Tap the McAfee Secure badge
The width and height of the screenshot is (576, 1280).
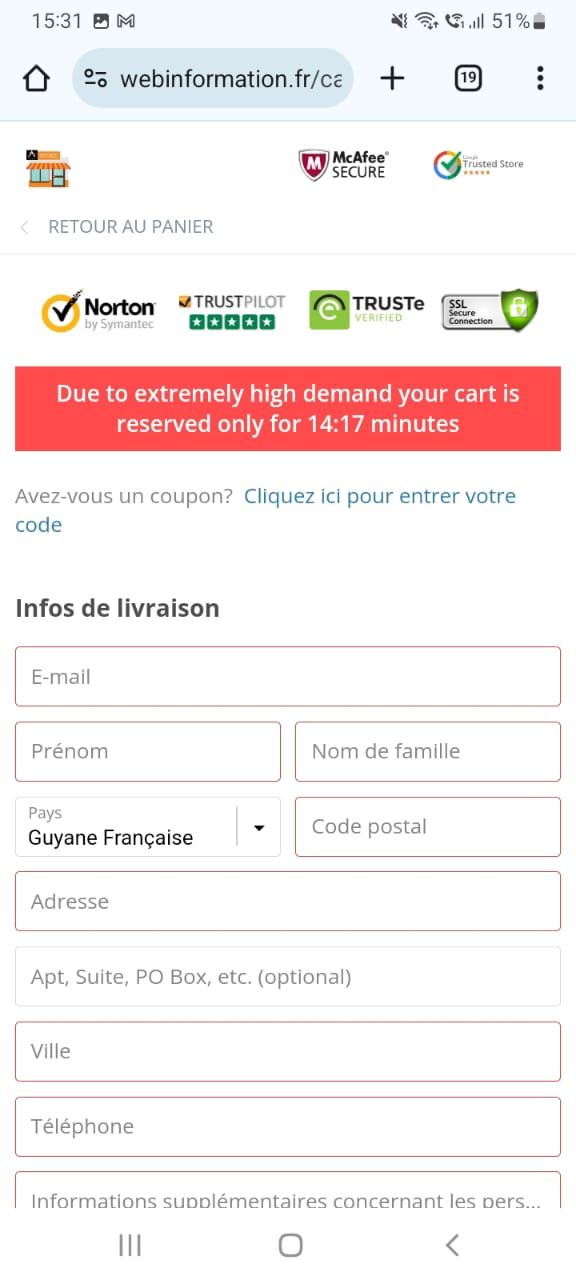click(344, 165)
